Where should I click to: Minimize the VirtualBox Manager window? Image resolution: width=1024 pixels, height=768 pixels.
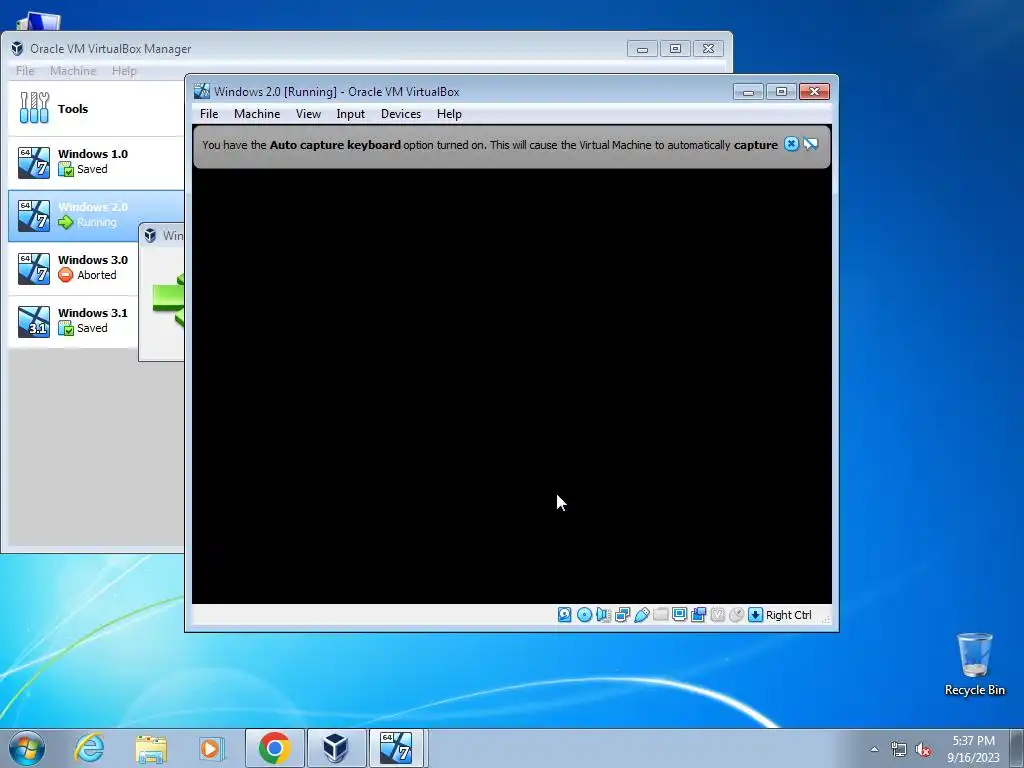[642, 48]
